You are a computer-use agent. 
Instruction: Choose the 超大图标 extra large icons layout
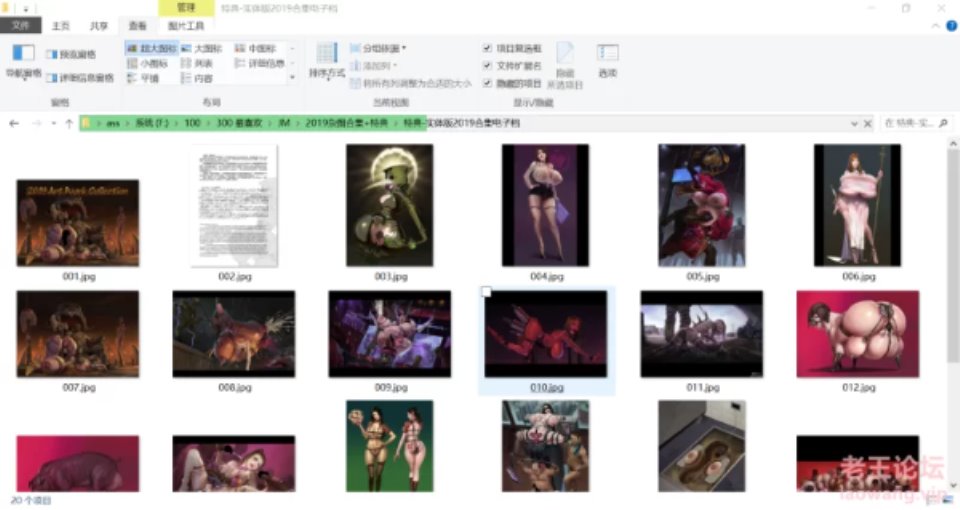pos(152,48)
